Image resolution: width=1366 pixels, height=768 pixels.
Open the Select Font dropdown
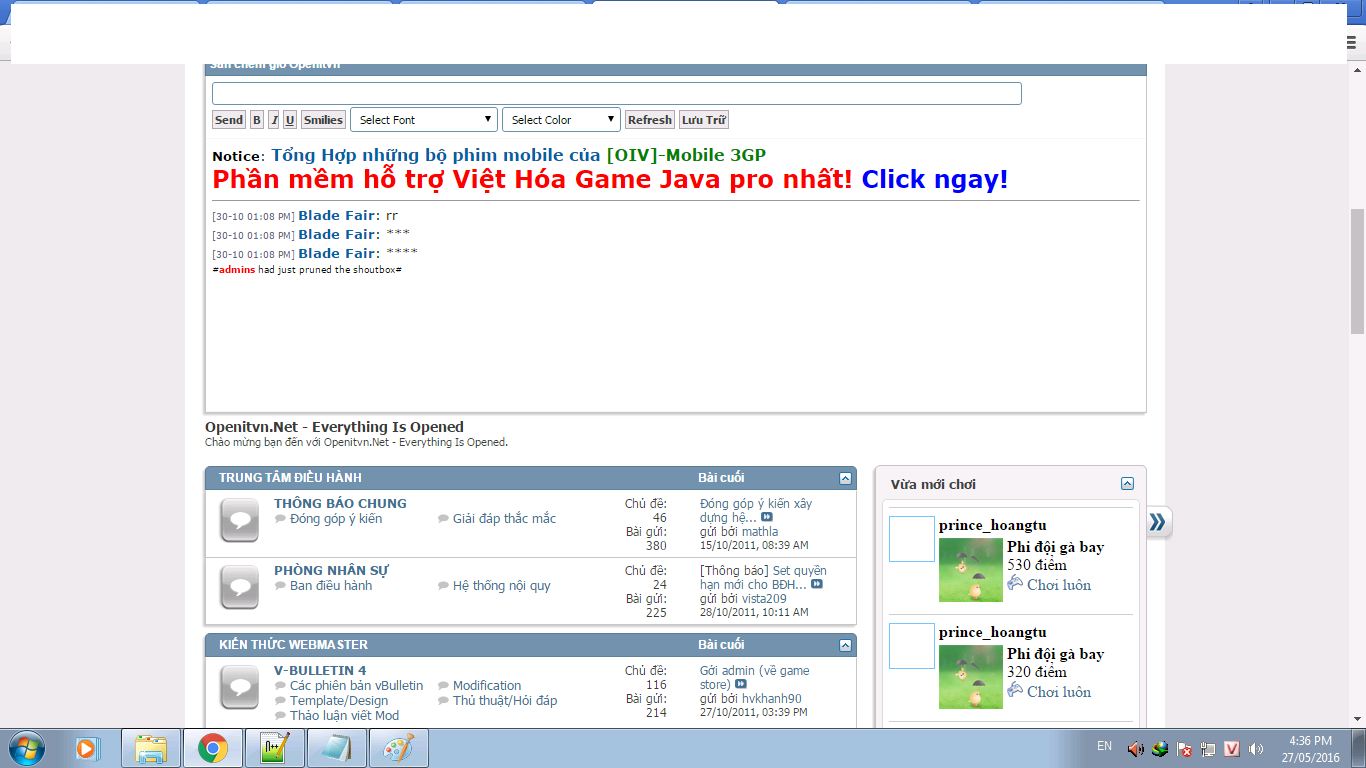click(x=423, y=120)
